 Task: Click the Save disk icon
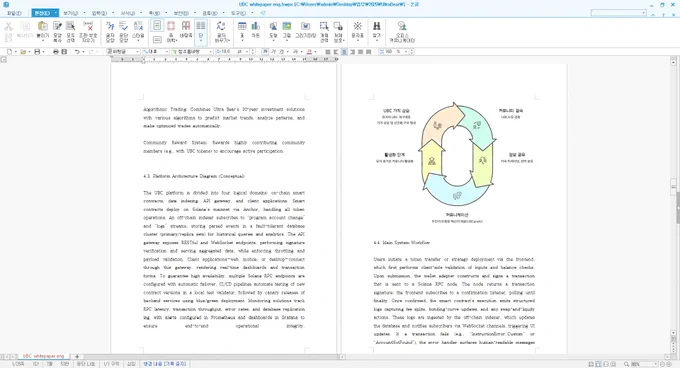[x=37, y=52]
